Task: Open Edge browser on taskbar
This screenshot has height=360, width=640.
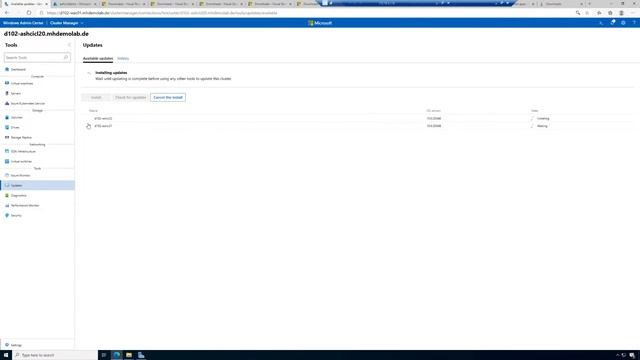Action: [117, 355]
